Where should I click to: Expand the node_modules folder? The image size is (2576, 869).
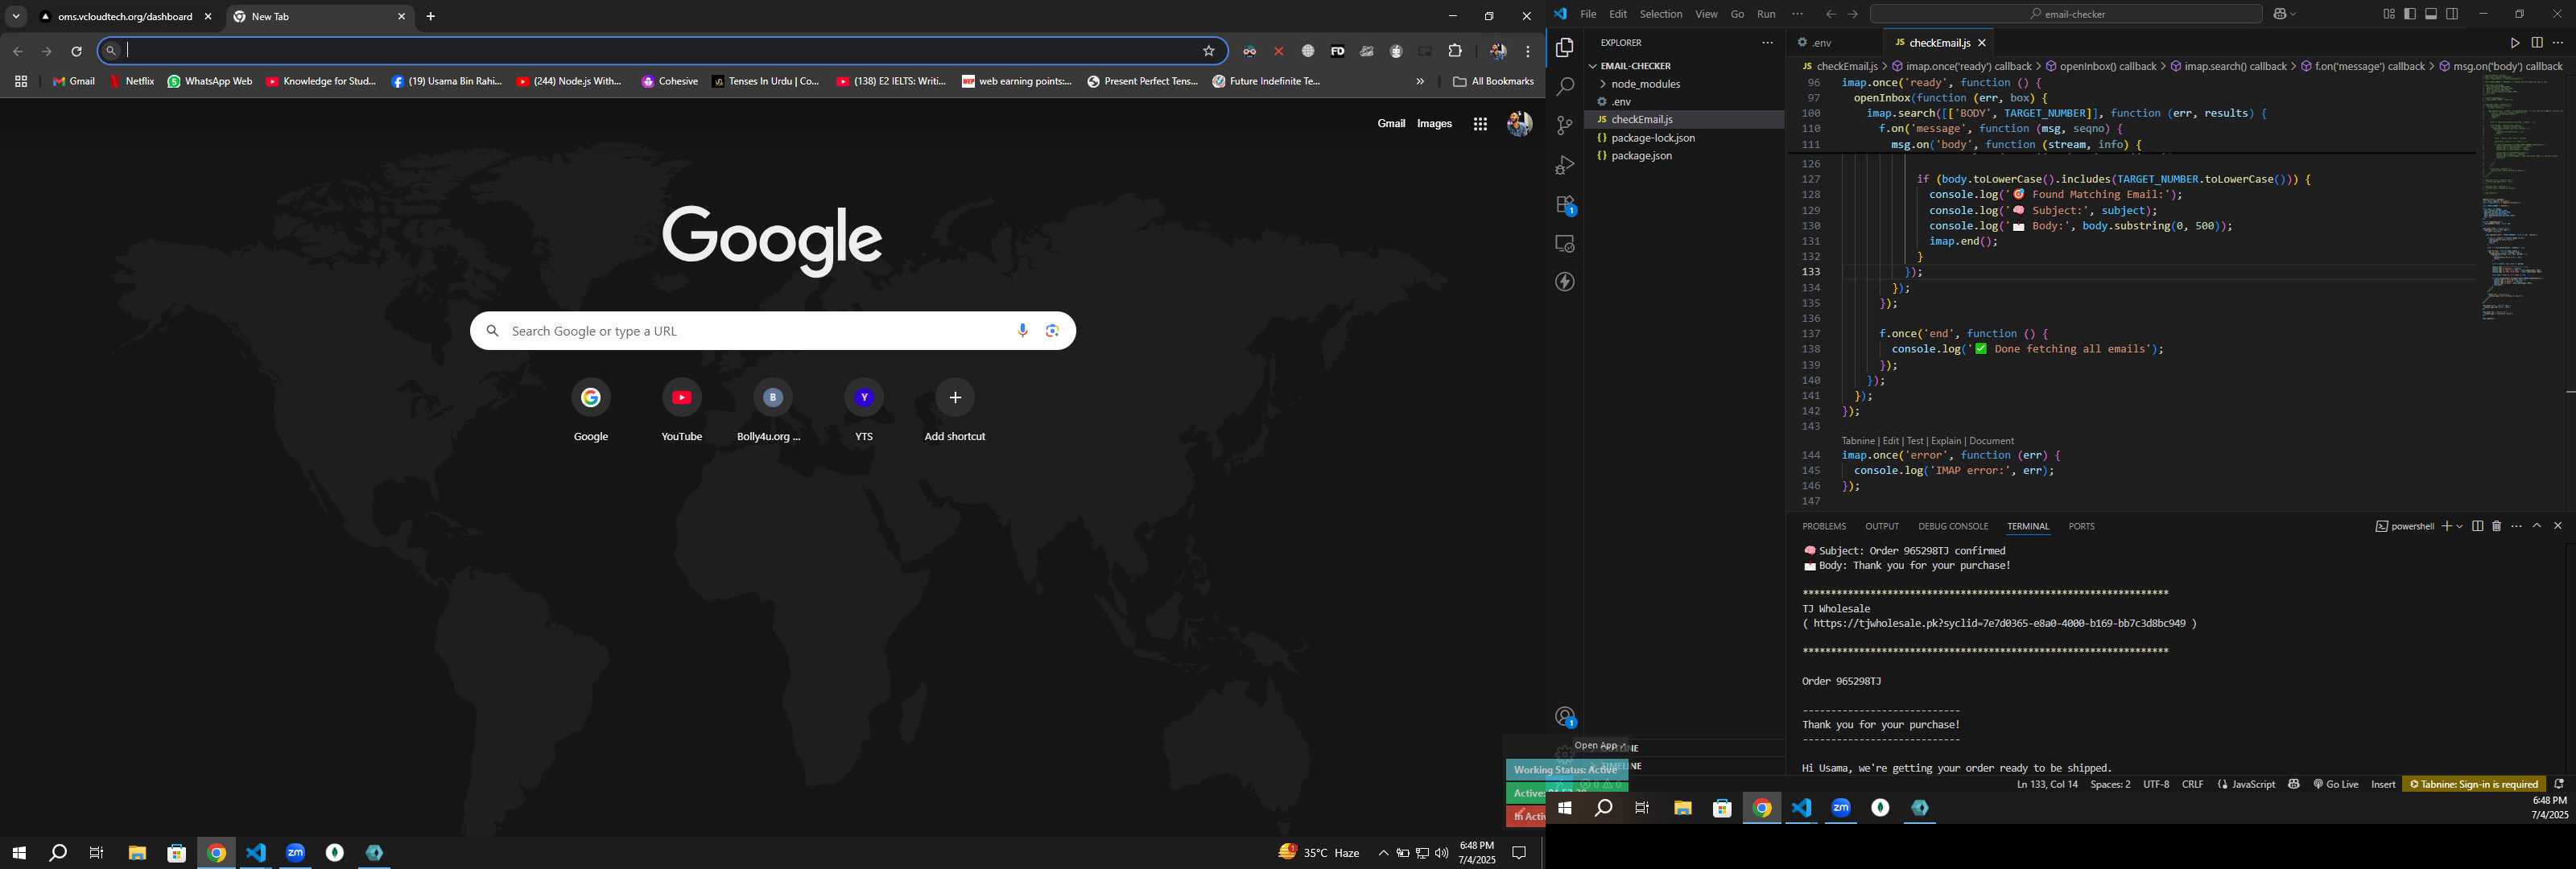click(x=1645, y=84)
